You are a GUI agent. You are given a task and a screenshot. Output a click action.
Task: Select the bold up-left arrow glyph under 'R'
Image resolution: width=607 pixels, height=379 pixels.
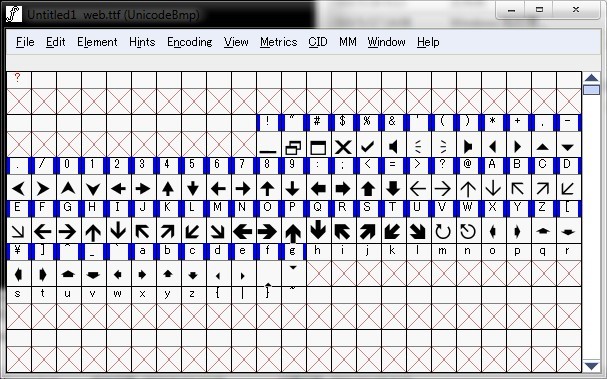343,230
